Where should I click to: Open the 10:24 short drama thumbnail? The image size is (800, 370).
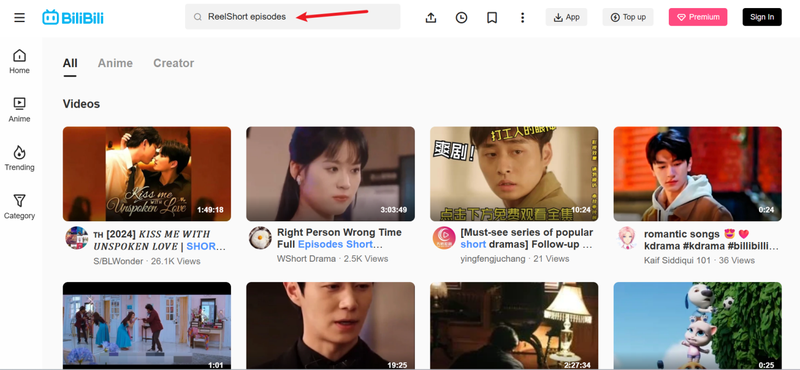pyautogui.click(x=514, y=174)
